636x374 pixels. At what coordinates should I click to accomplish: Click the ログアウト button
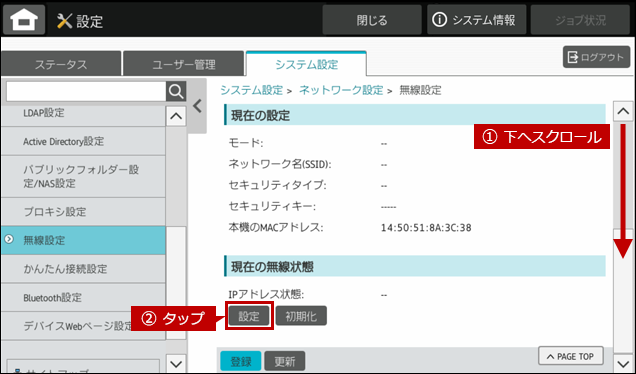596,57
